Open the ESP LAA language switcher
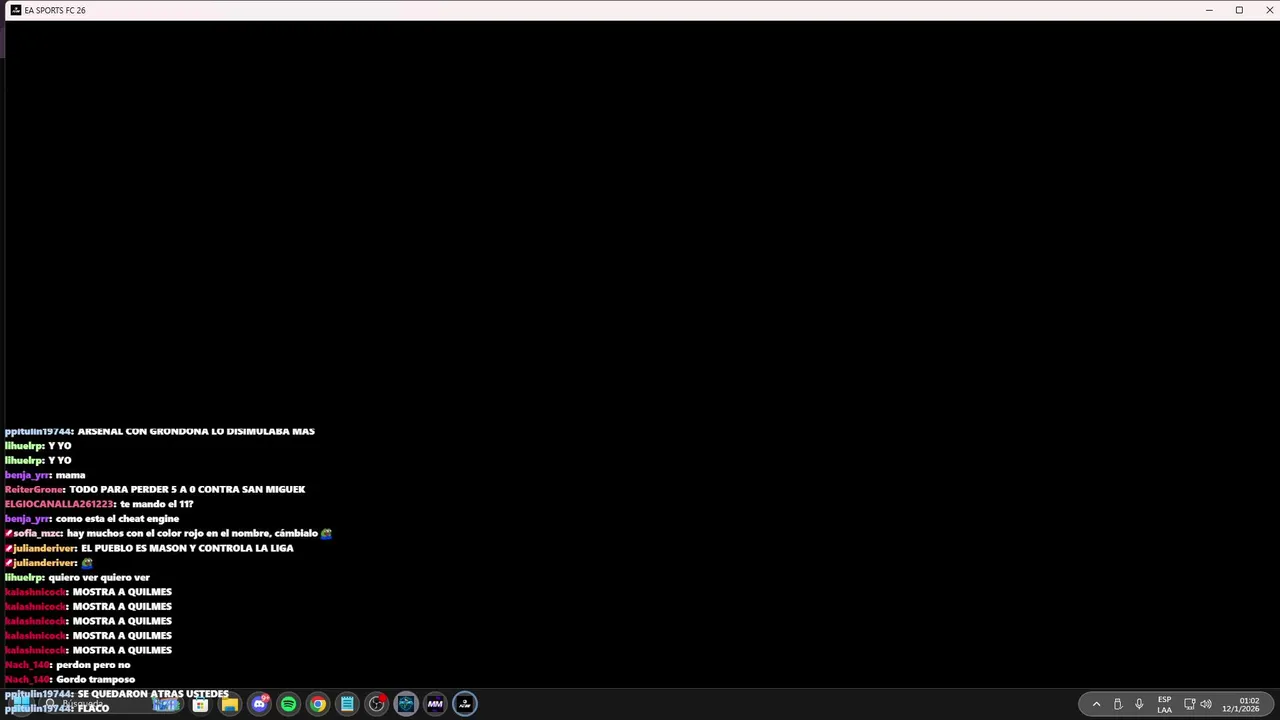The image size is (1280, 720). coord(1164,704)
